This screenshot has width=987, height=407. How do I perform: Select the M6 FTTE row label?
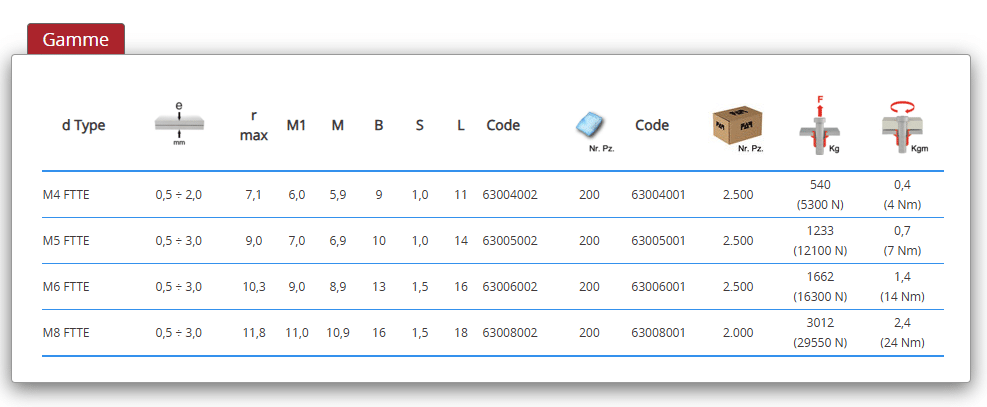click(66, 287)
